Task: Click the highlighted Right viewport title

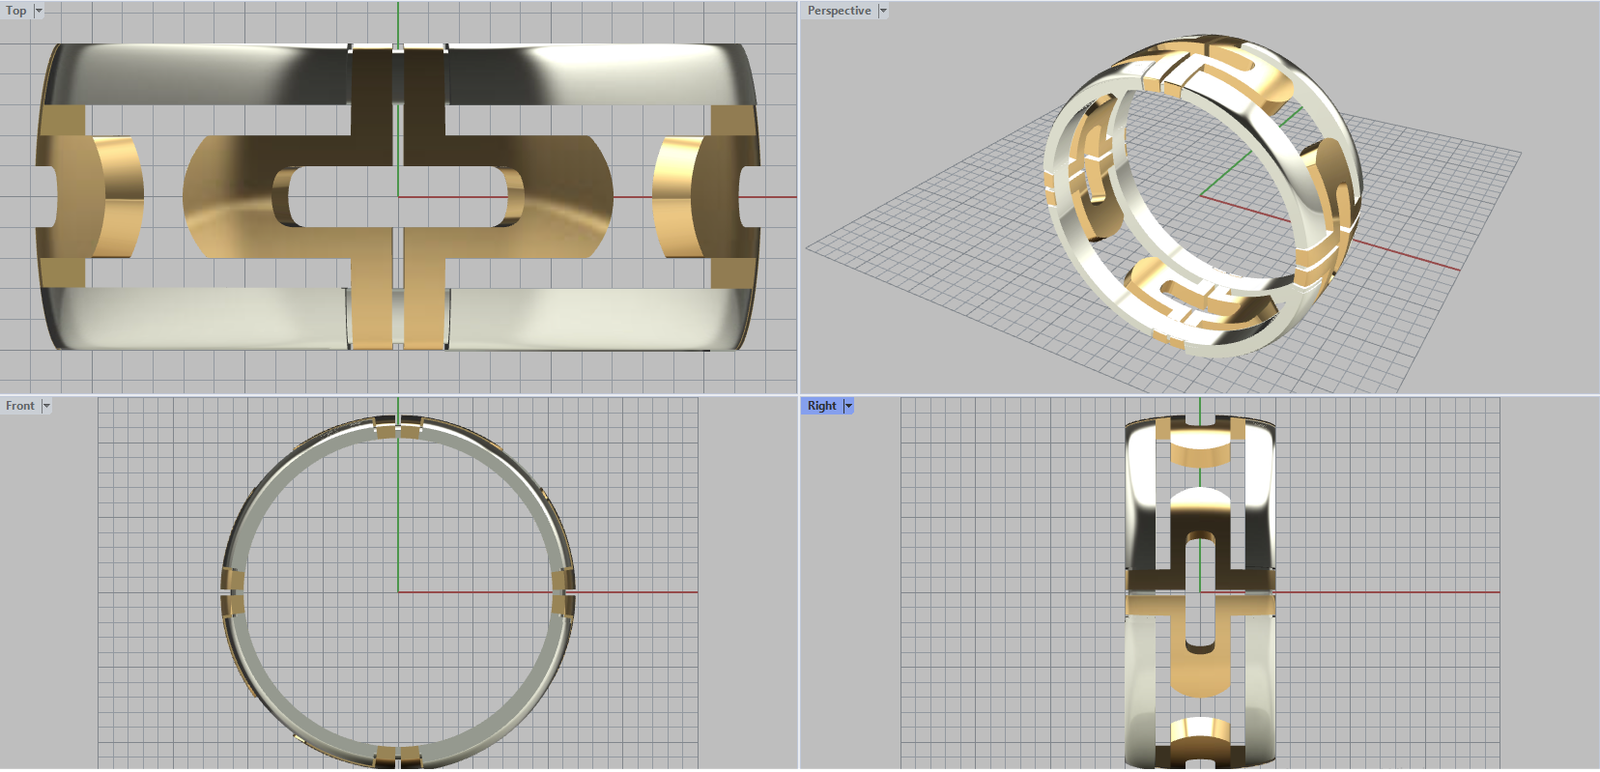Action: [821, 406]
